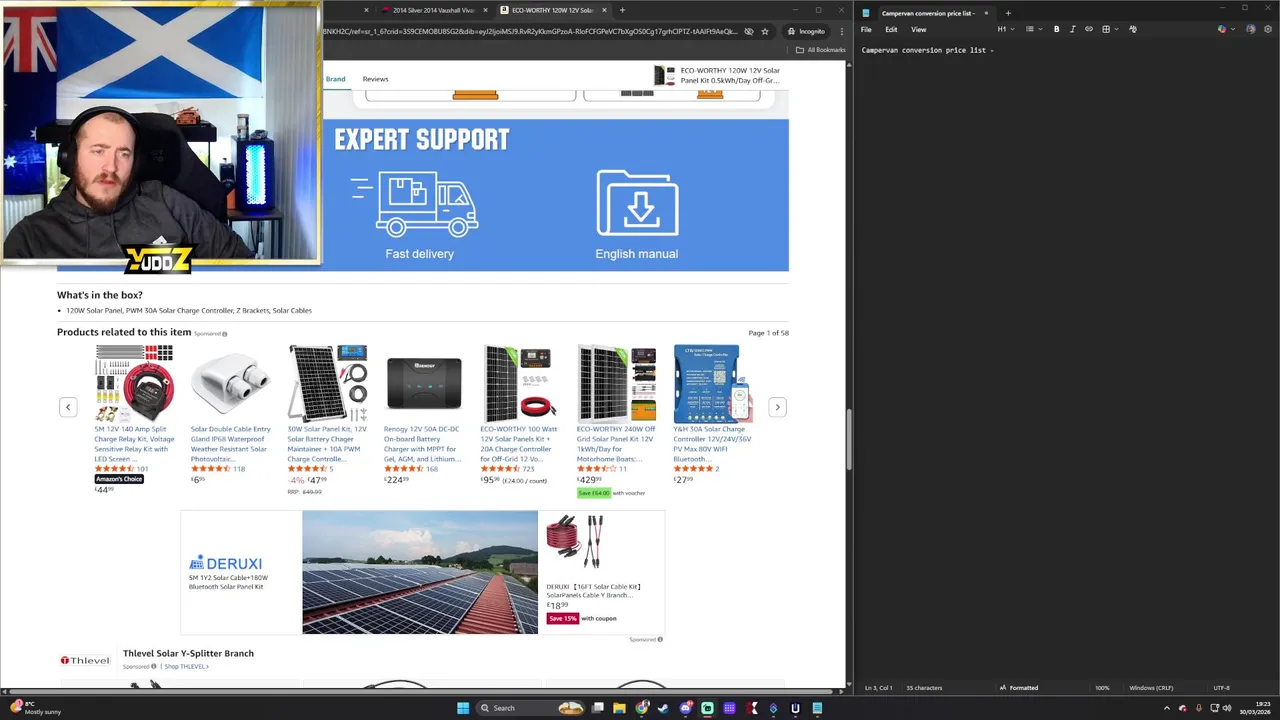Add a new Notepad tab
This screenshot has height=720, width=1280.
coord(1008,13)
